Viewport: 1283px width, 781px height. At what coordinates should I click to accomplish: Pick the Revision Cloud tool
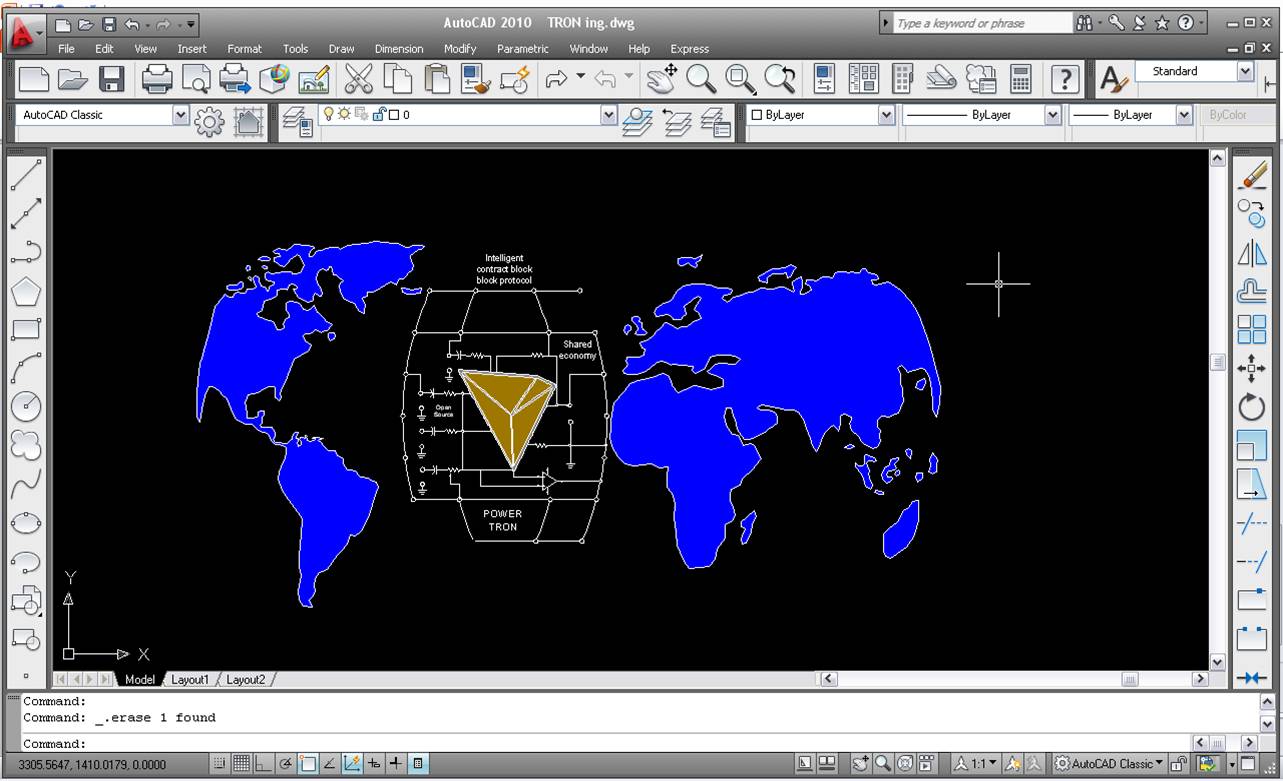[26, 446]
